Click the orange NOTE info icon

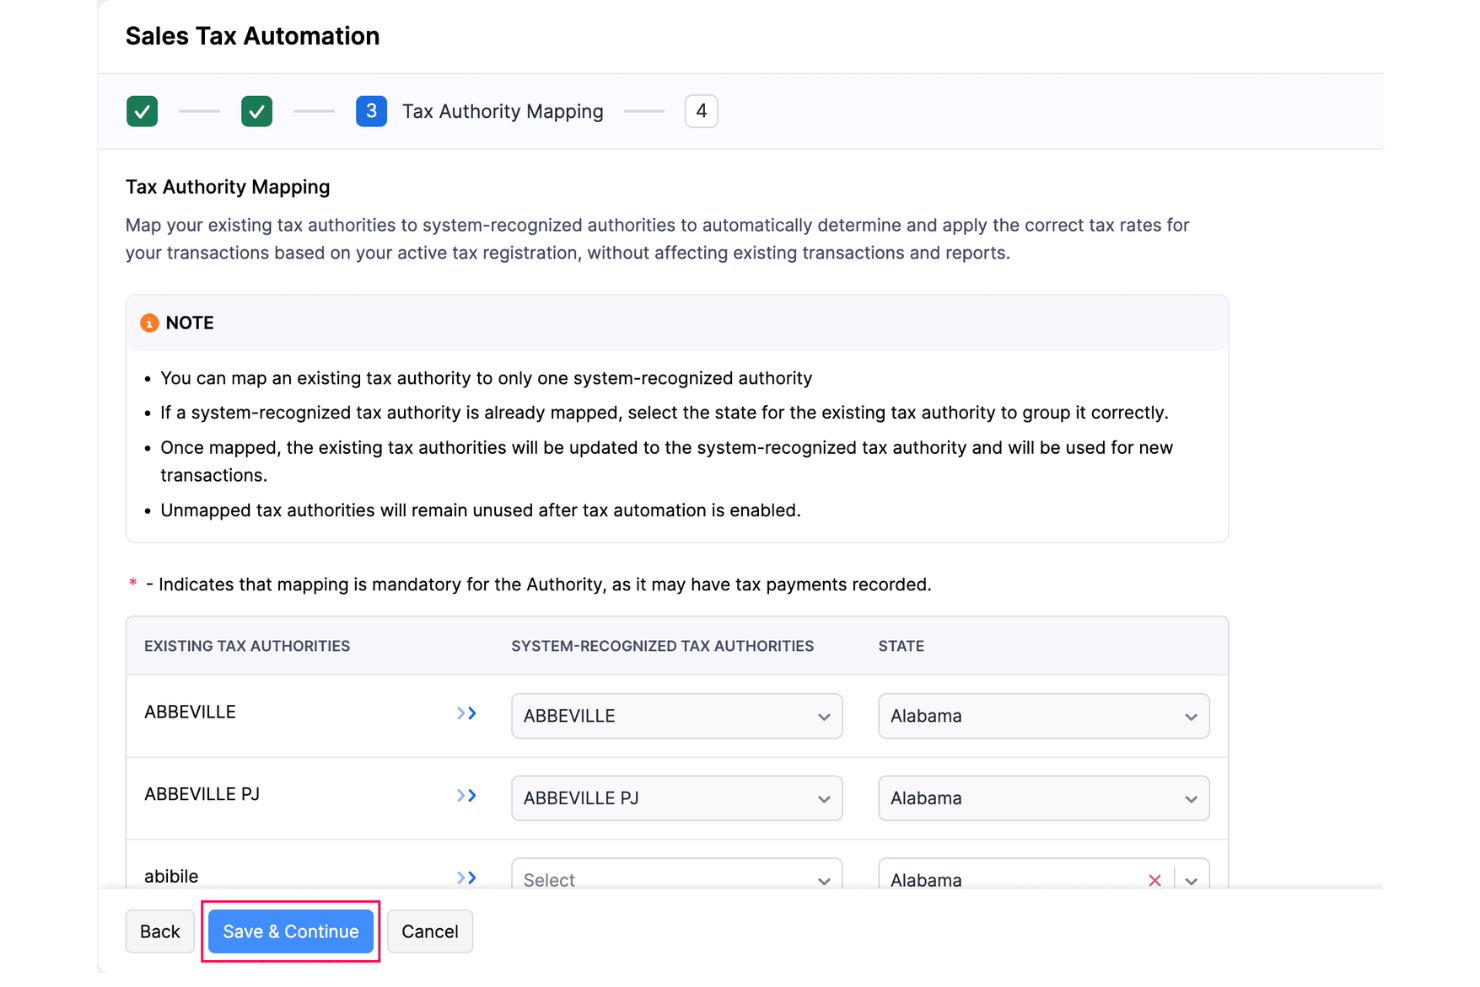[x=149, y=323]
